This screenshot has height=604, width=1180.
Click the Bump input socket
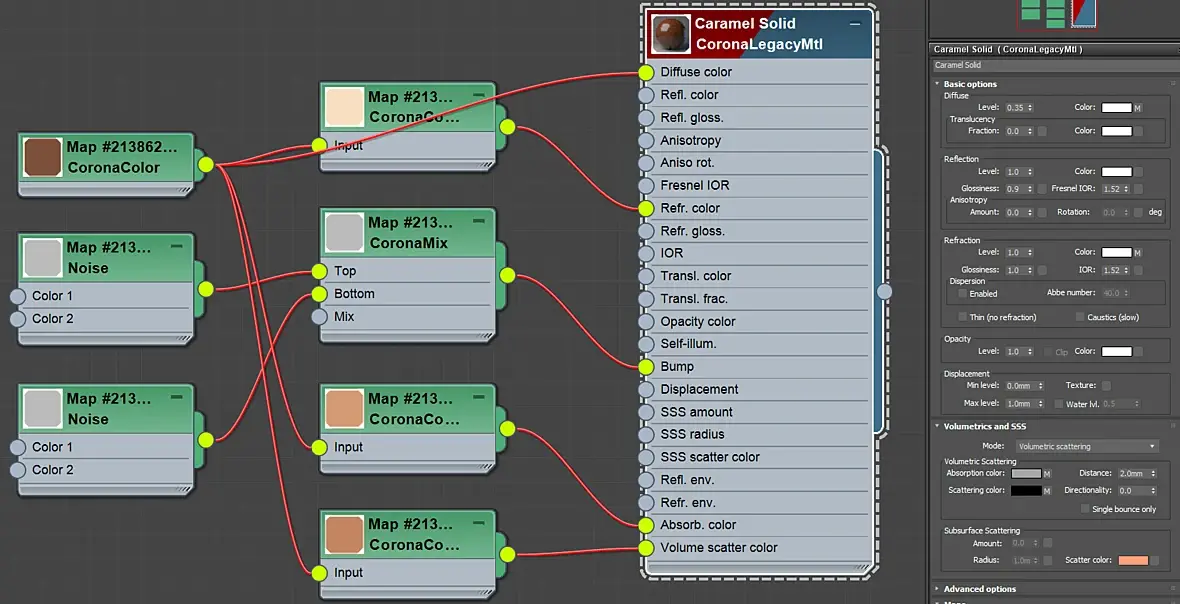pyautogui.click(x=646, y=367)
